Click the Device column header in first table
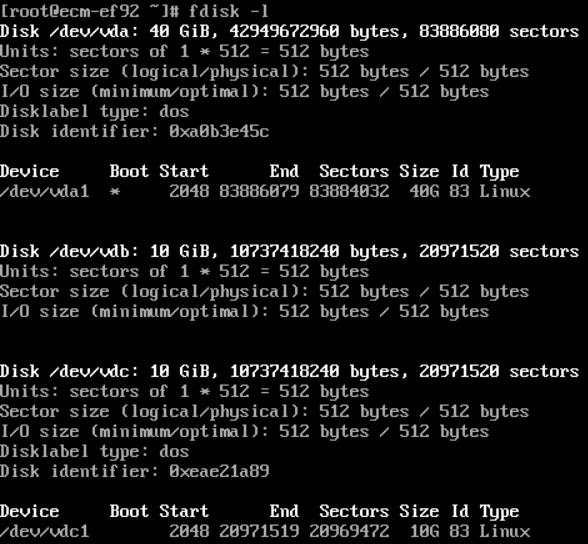This screenshot has height=544, width=588. click(x=30, y=172)
